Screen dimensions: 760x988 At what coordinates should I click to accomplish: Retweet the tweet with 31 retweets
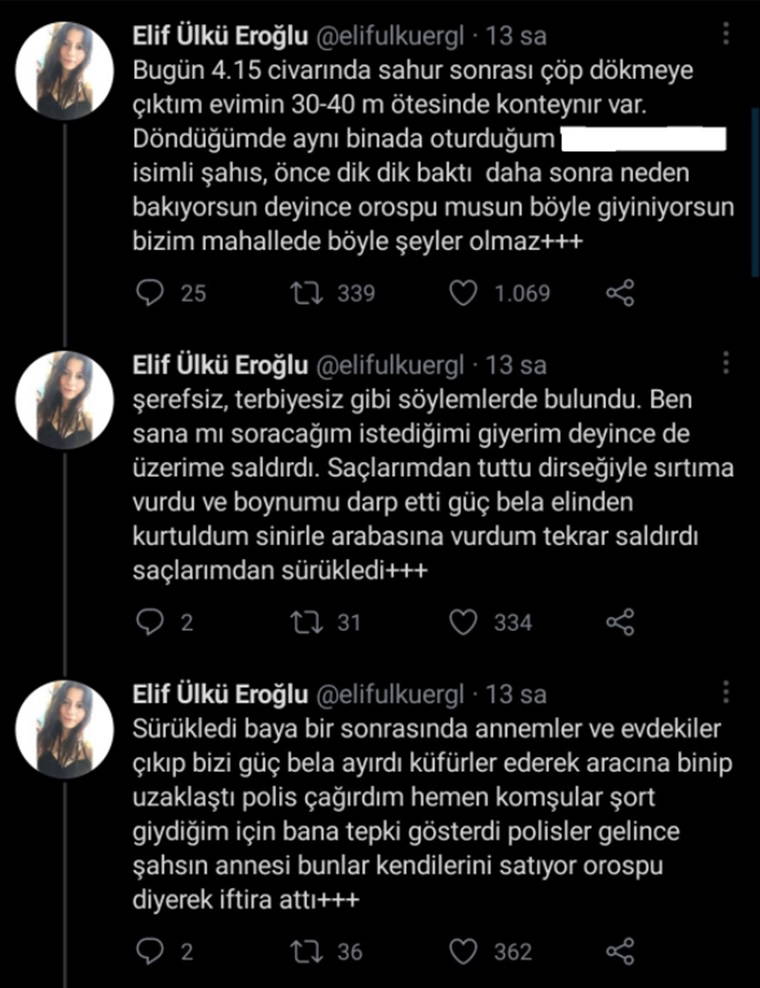(x=301, y=623)
